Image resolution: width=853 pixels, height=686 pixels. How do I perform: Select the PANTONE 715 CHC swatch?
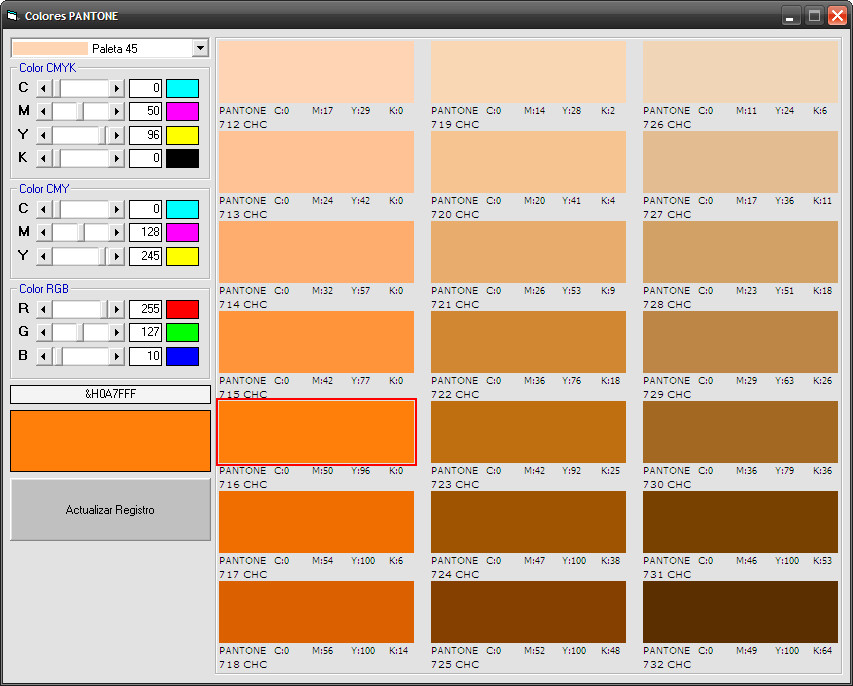pos(317,342)
